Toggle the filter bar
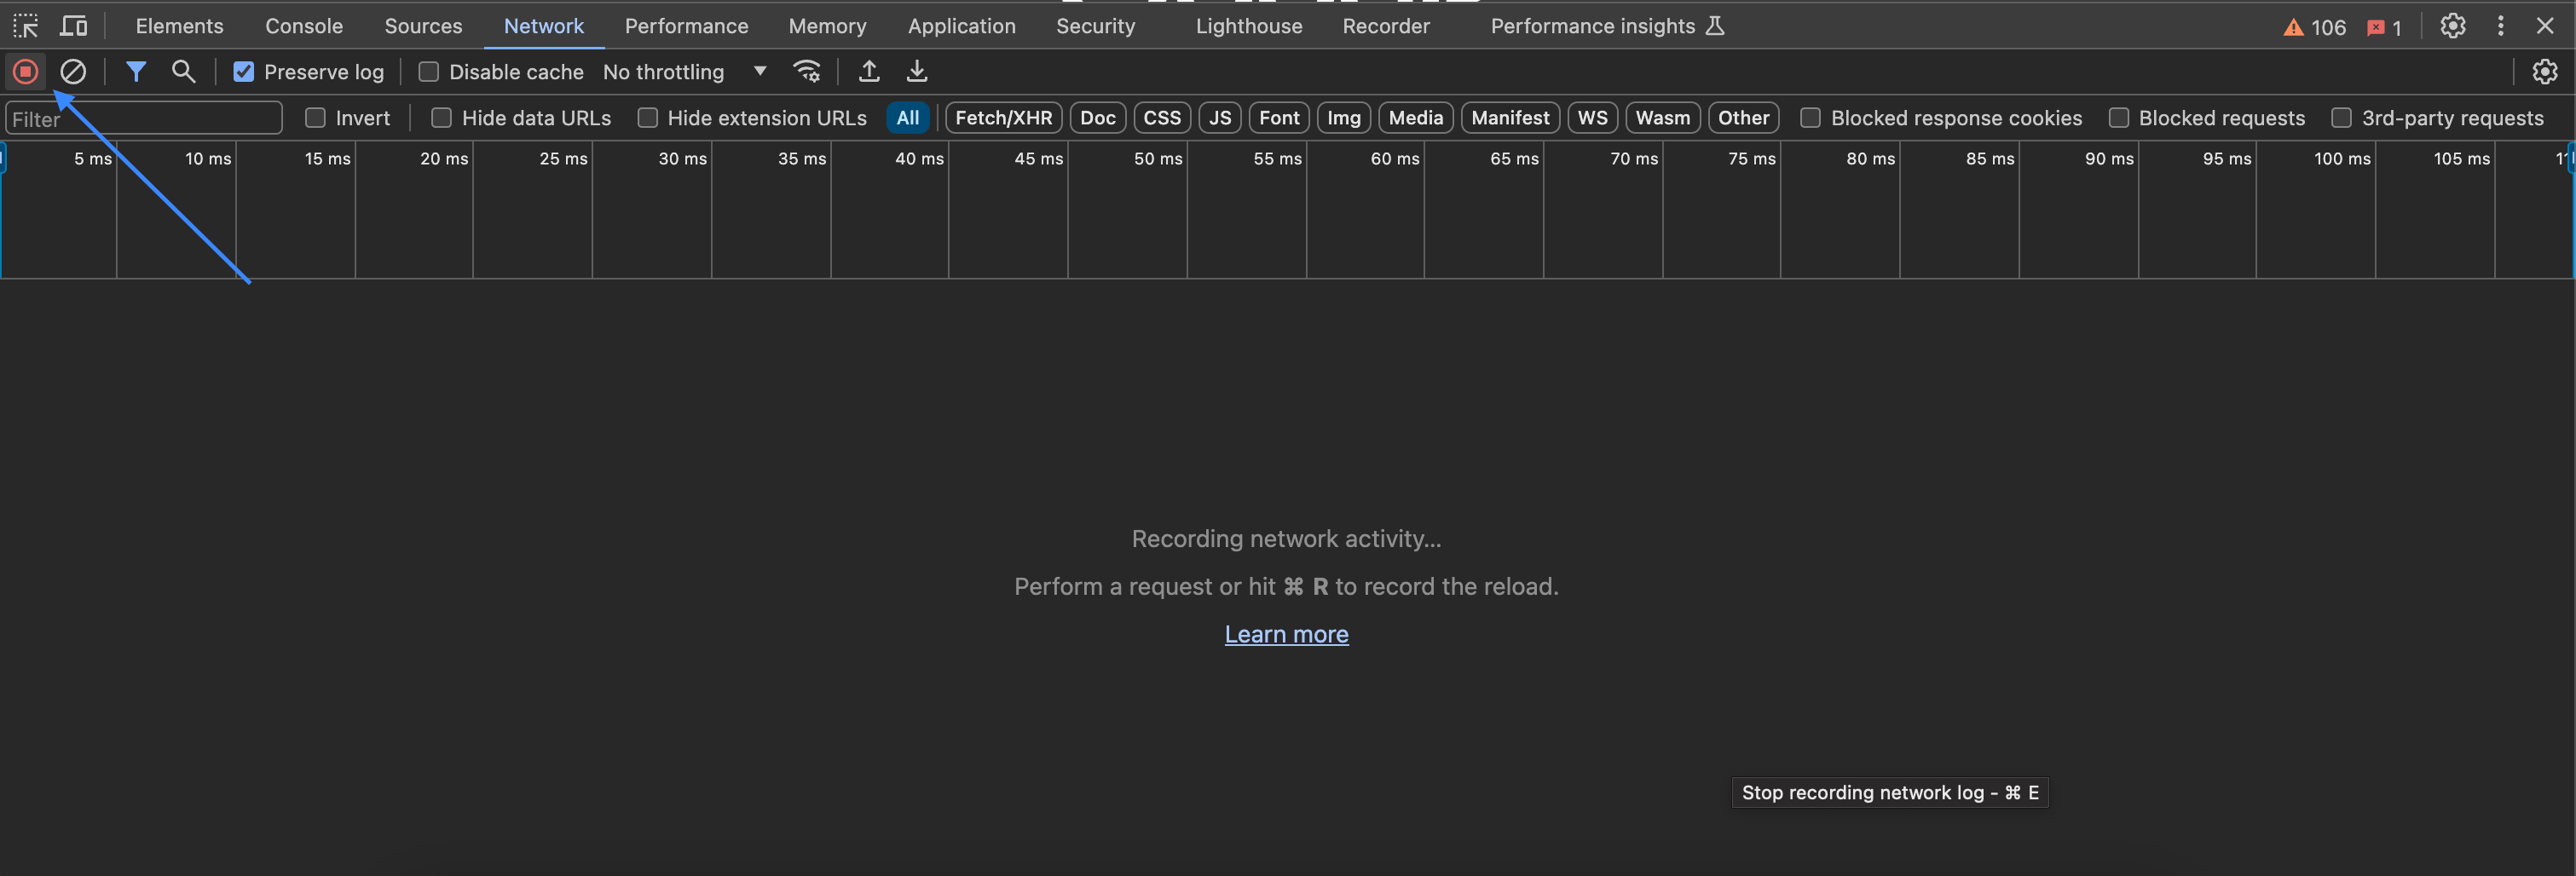 click(x=137, y=71)
